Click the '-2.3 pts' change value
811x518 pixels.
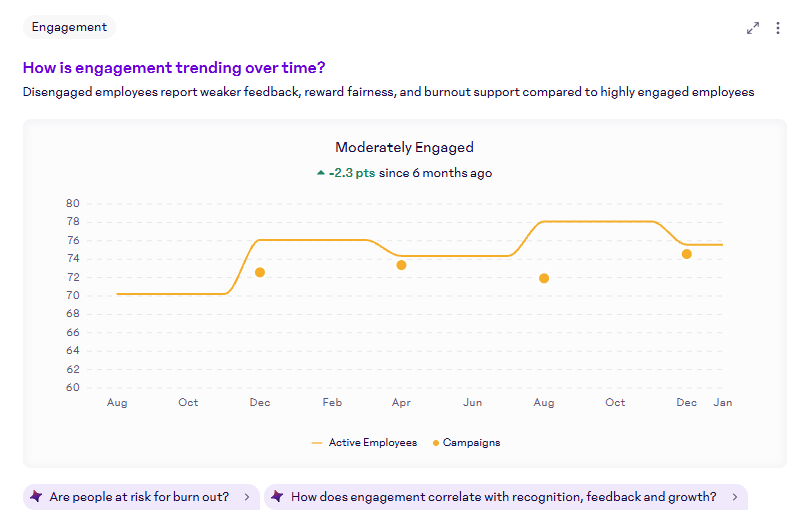pos(352,173)
